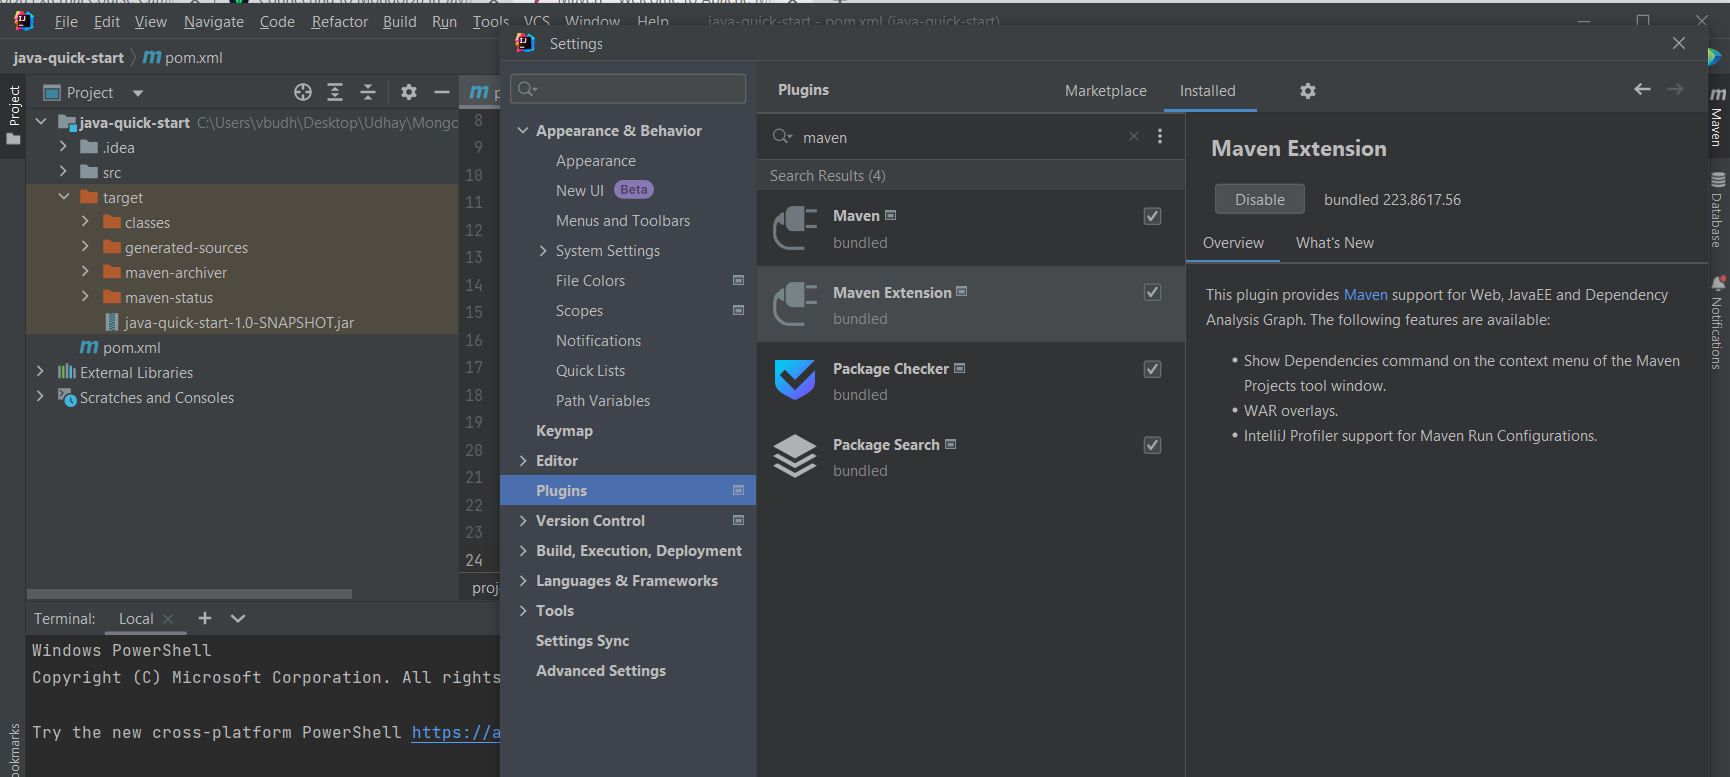This screenshot has width=1730, height=777.
Task: Add a new terminal tab
Action: point(205,618)
